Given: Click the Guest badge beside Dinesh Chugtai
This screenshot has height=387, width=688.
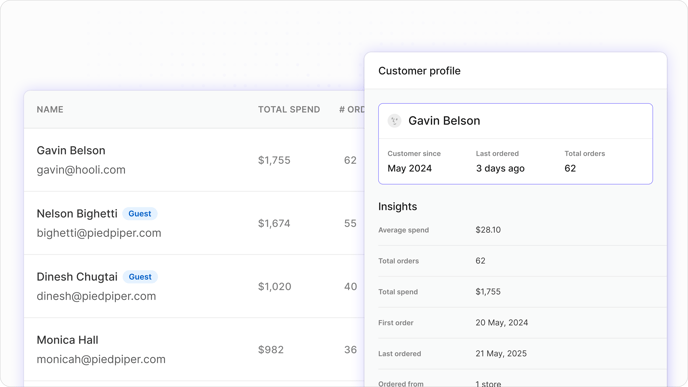Looking at the screenshot, I should point(140,277).
